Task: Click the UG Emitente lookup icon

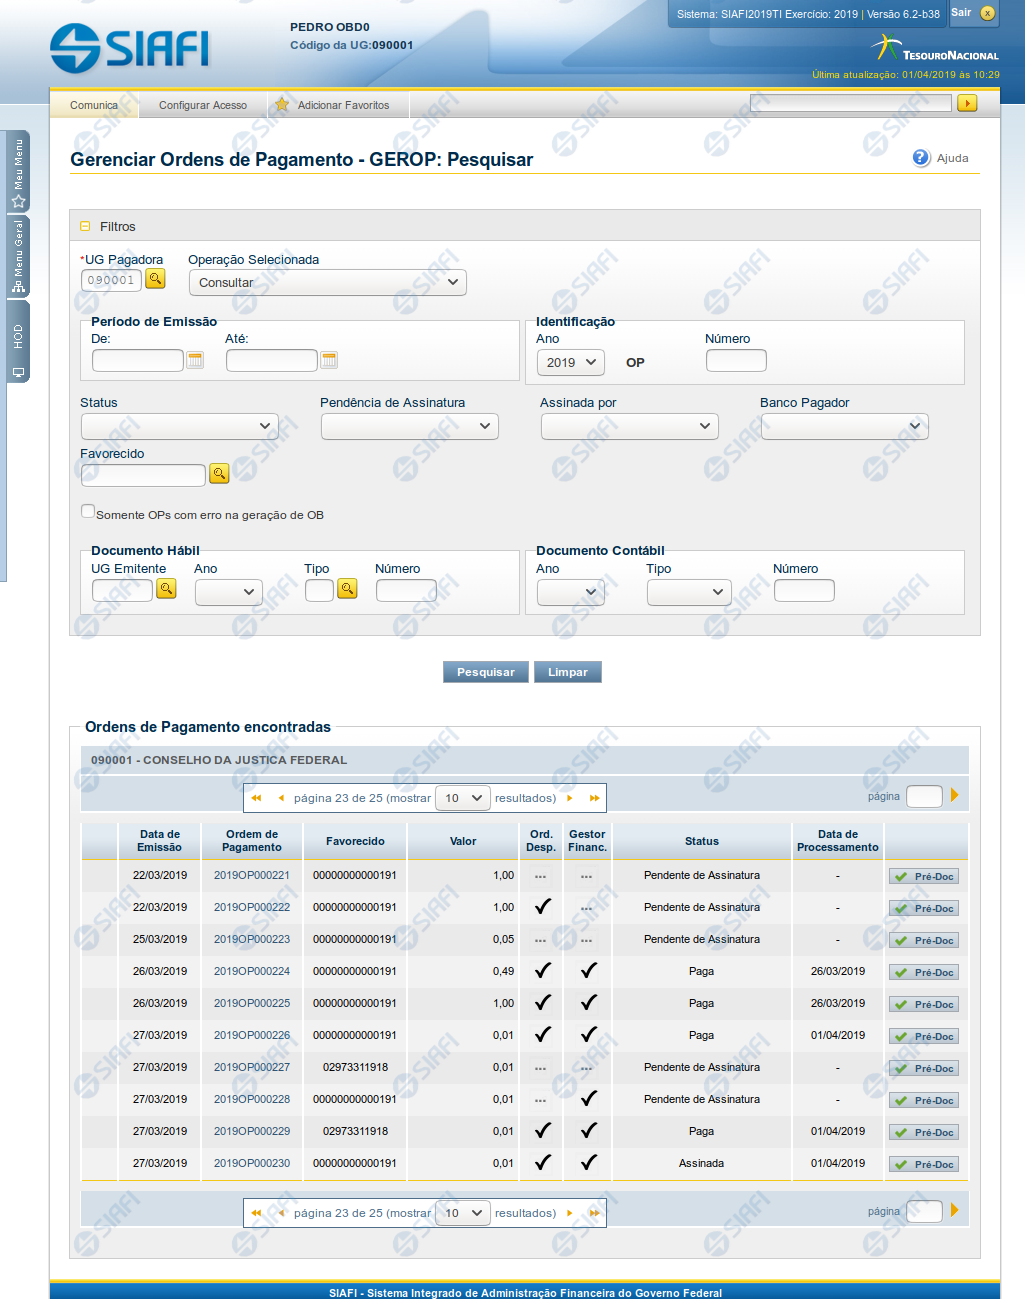Action: [x=166, y=589]
